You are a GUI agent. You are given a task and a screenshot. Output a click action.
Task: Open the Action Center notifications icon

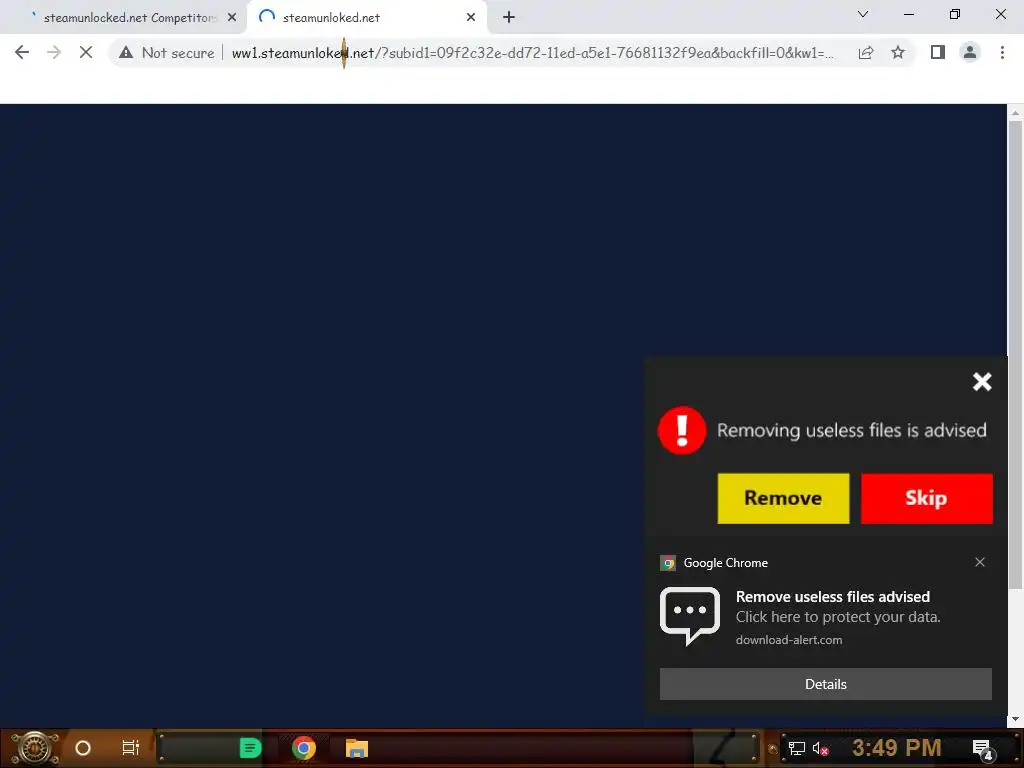[984, 749]
